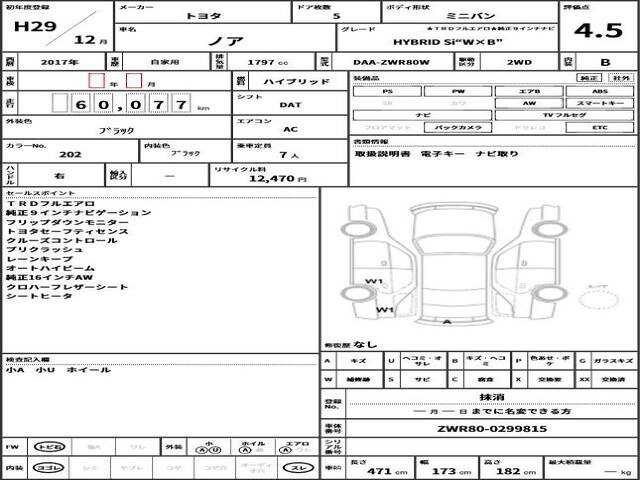640x480 pixels.
Task: Select the スマートキー box
Action: (x=598, y=103)
